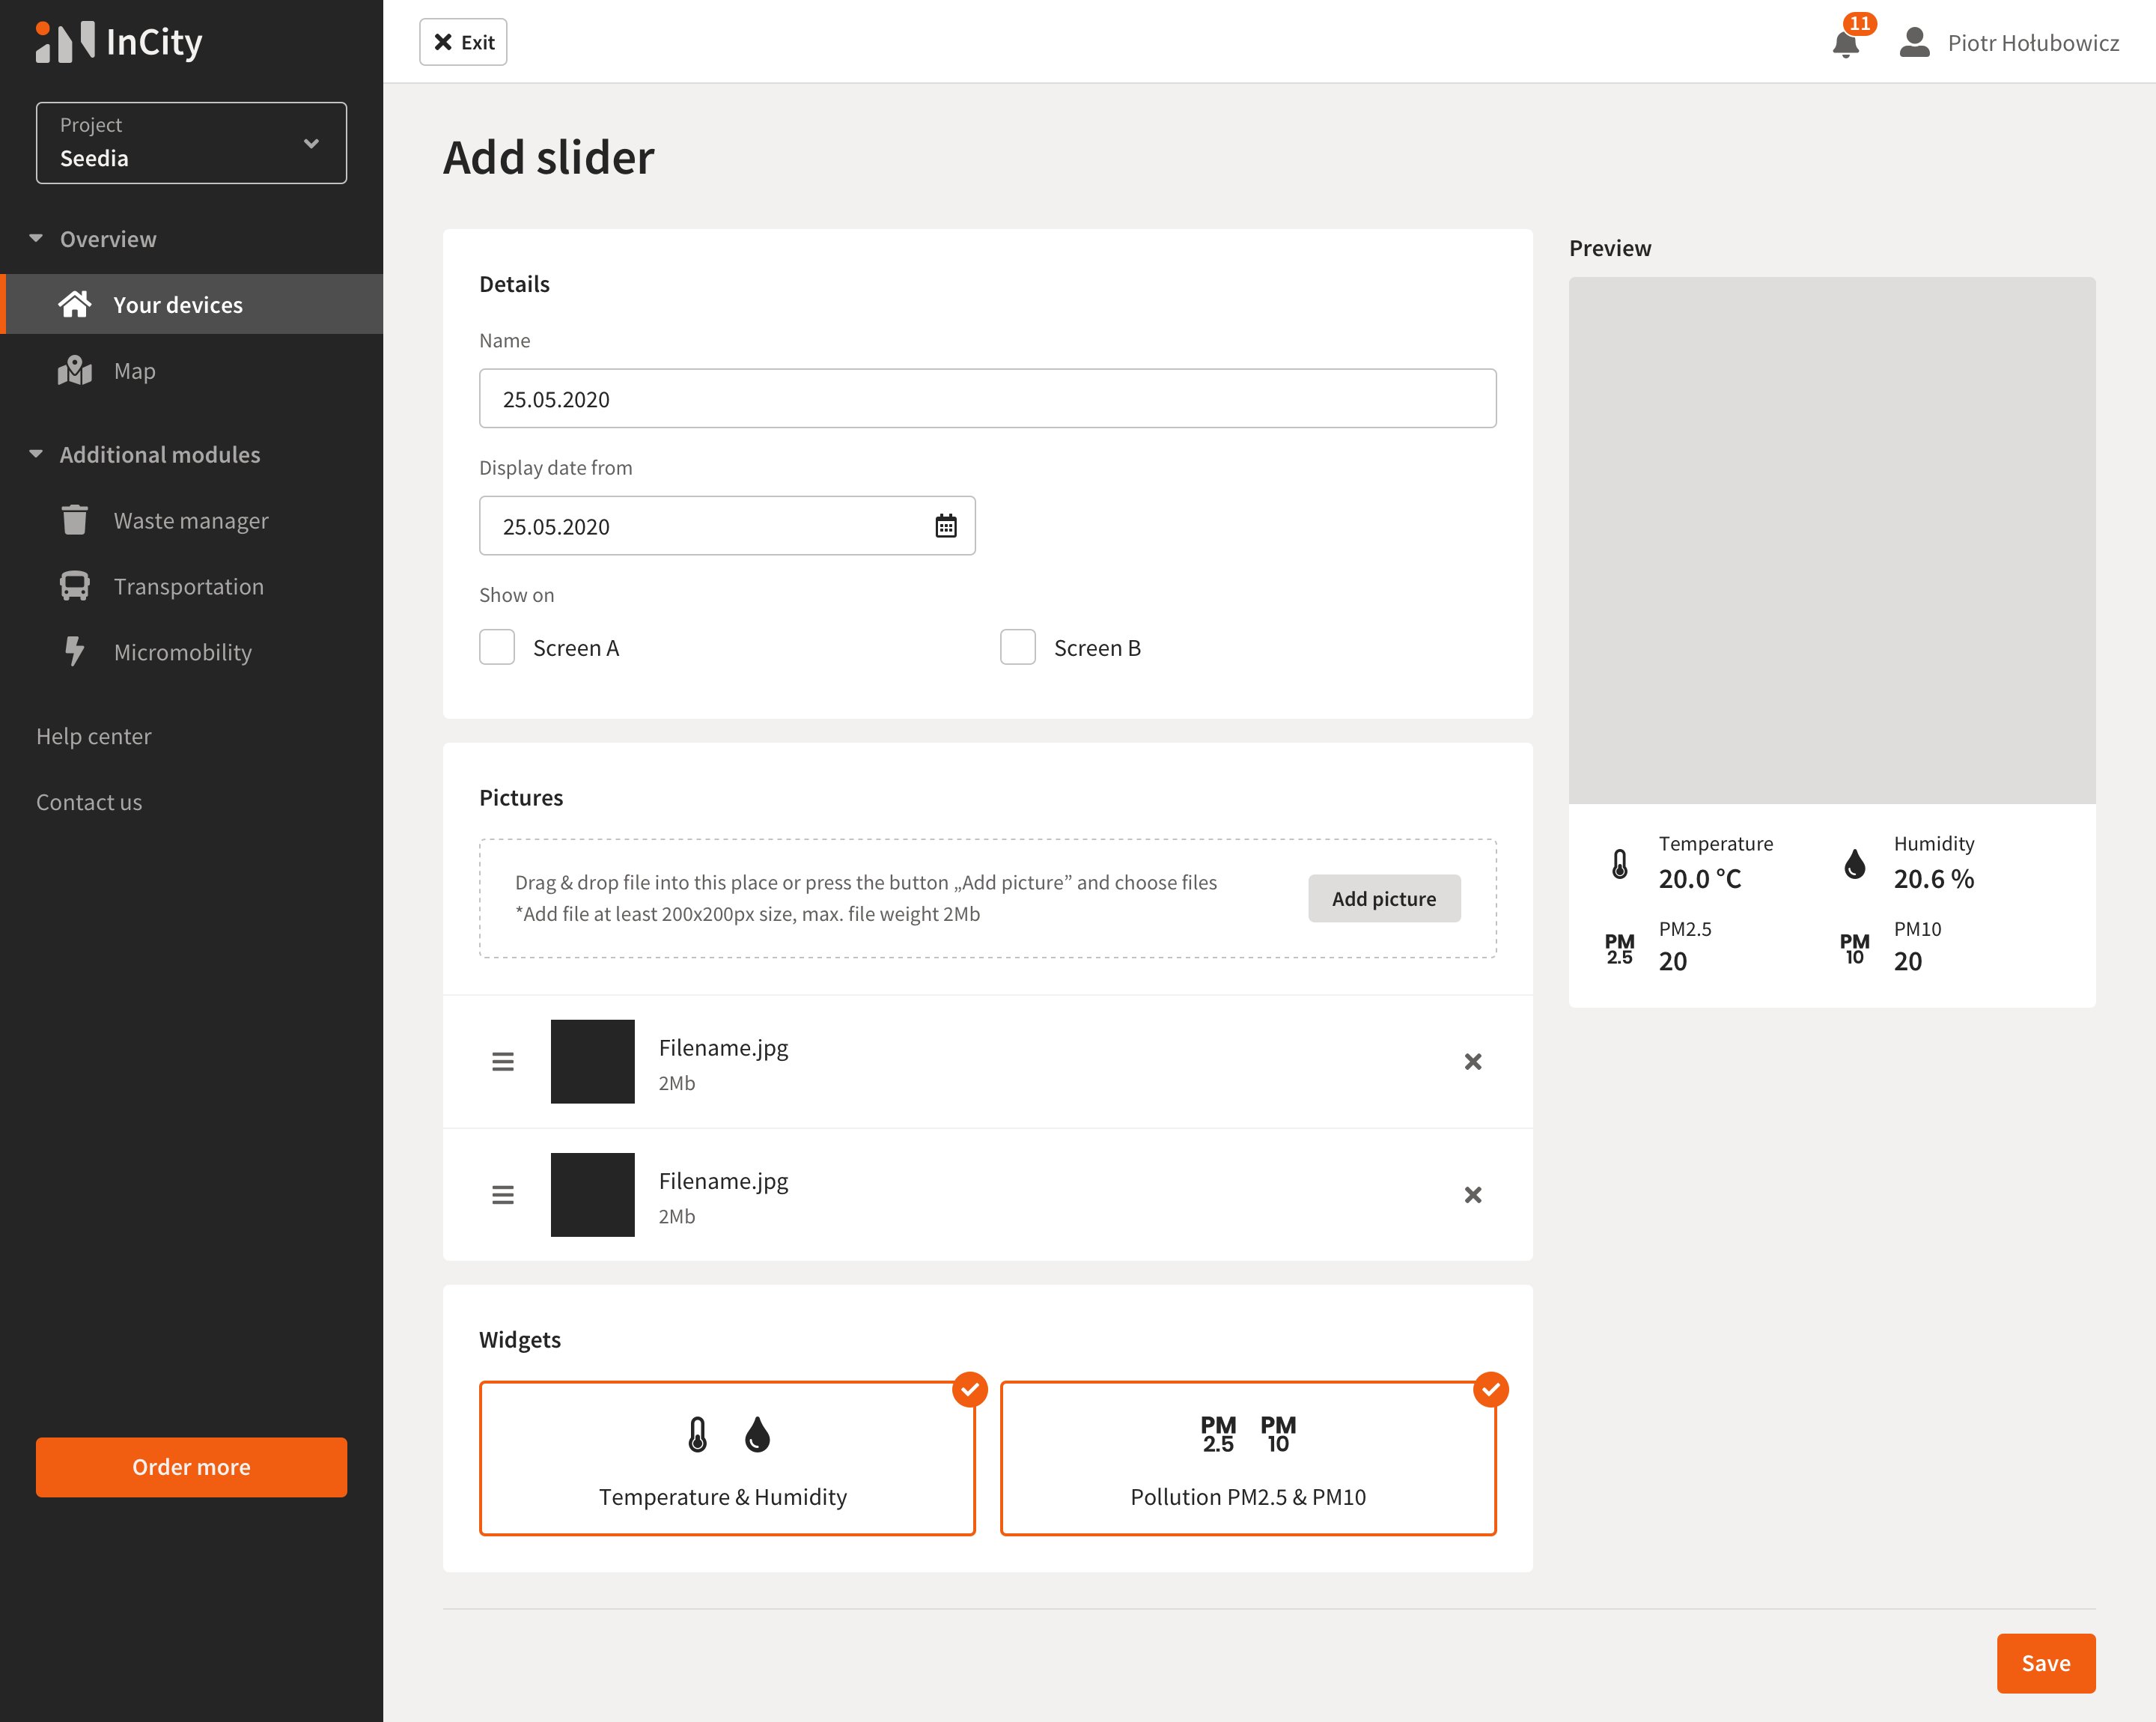
Task: Click preview drop icon beside Humidity
Action: pyautogui.click(x=1854, y=863)
